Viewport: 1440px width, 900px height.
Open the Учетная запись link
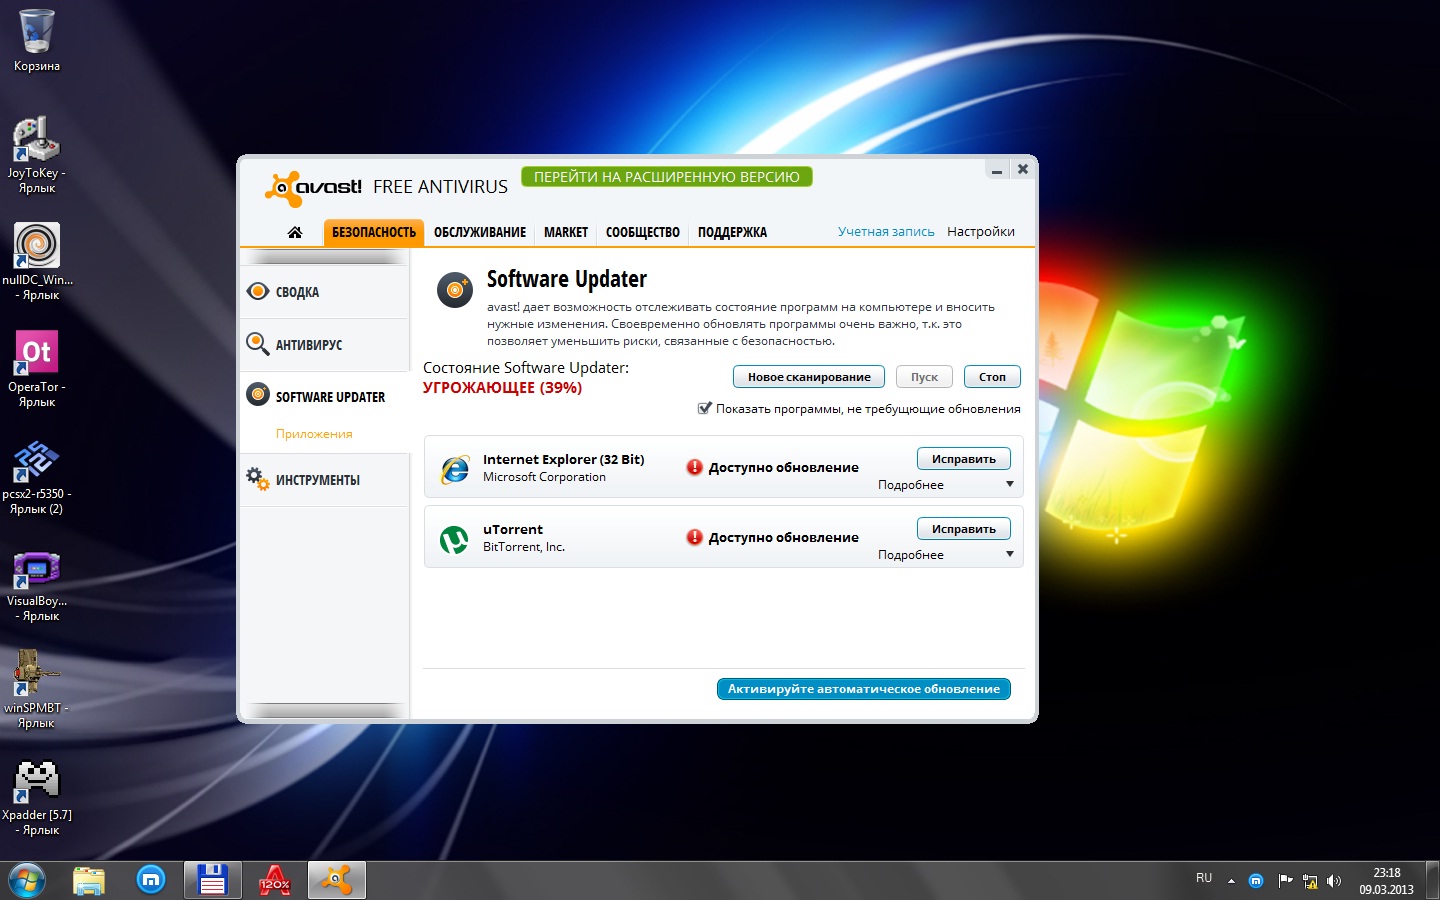[x=886, y=232]
